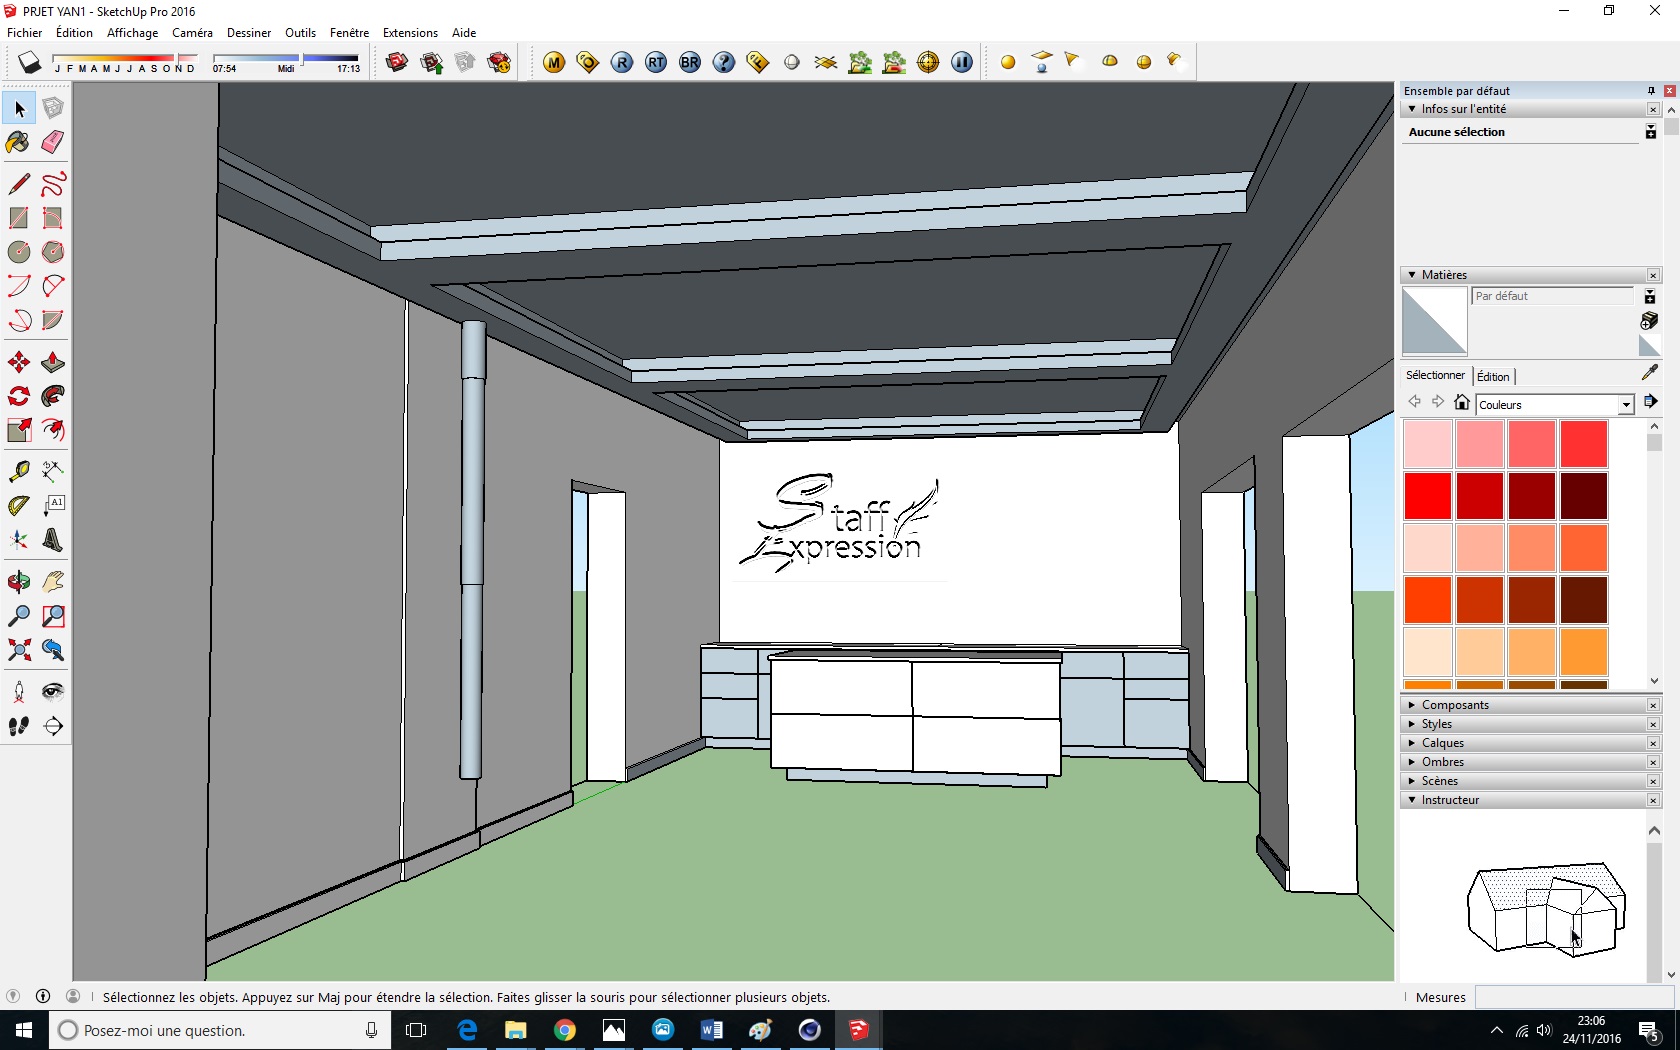
Task: Select the Polygon tool
Action: [53, 252]
